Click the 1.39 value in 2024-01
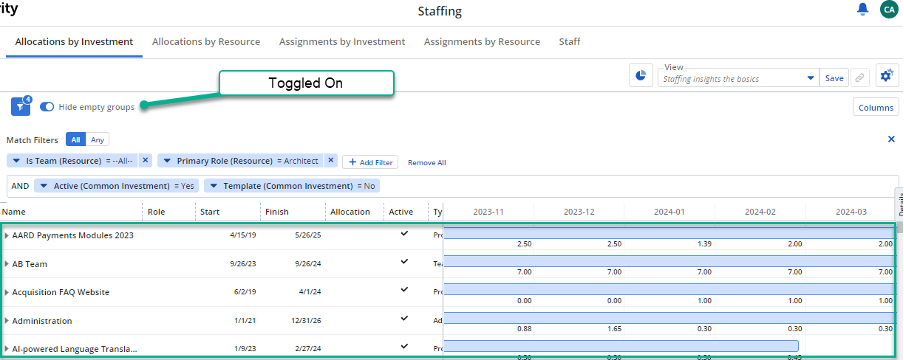The height and width of the screenshot is (360, 904). (x=705, y=243)
